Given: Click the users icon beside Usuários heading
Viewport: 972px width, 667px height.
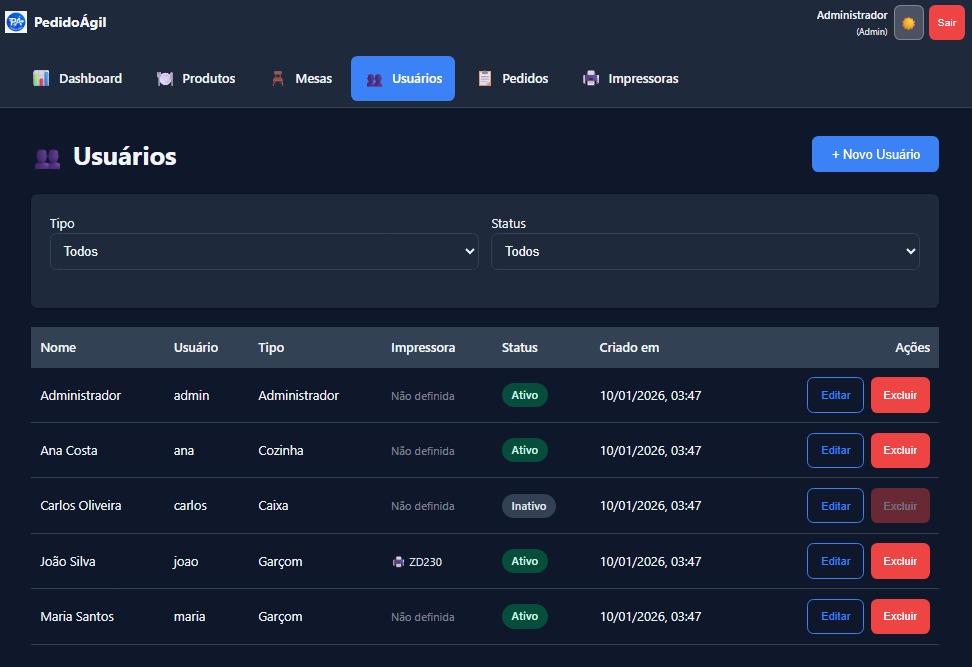Looking at the screenshot, I should tap(47, 157).
